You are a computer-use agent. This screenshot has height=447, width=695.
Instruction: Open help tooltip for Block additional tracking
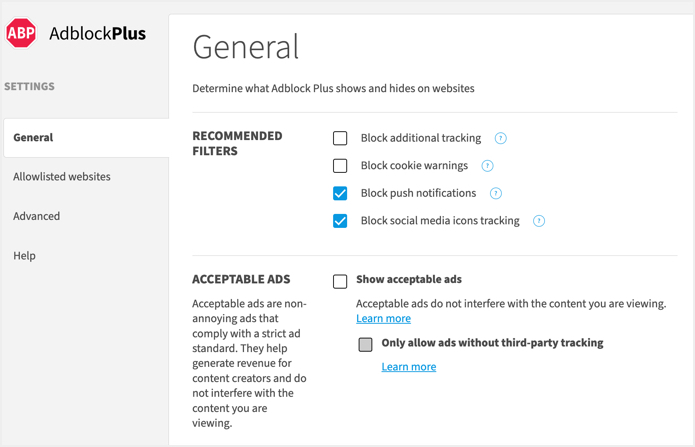pos(501,138)
